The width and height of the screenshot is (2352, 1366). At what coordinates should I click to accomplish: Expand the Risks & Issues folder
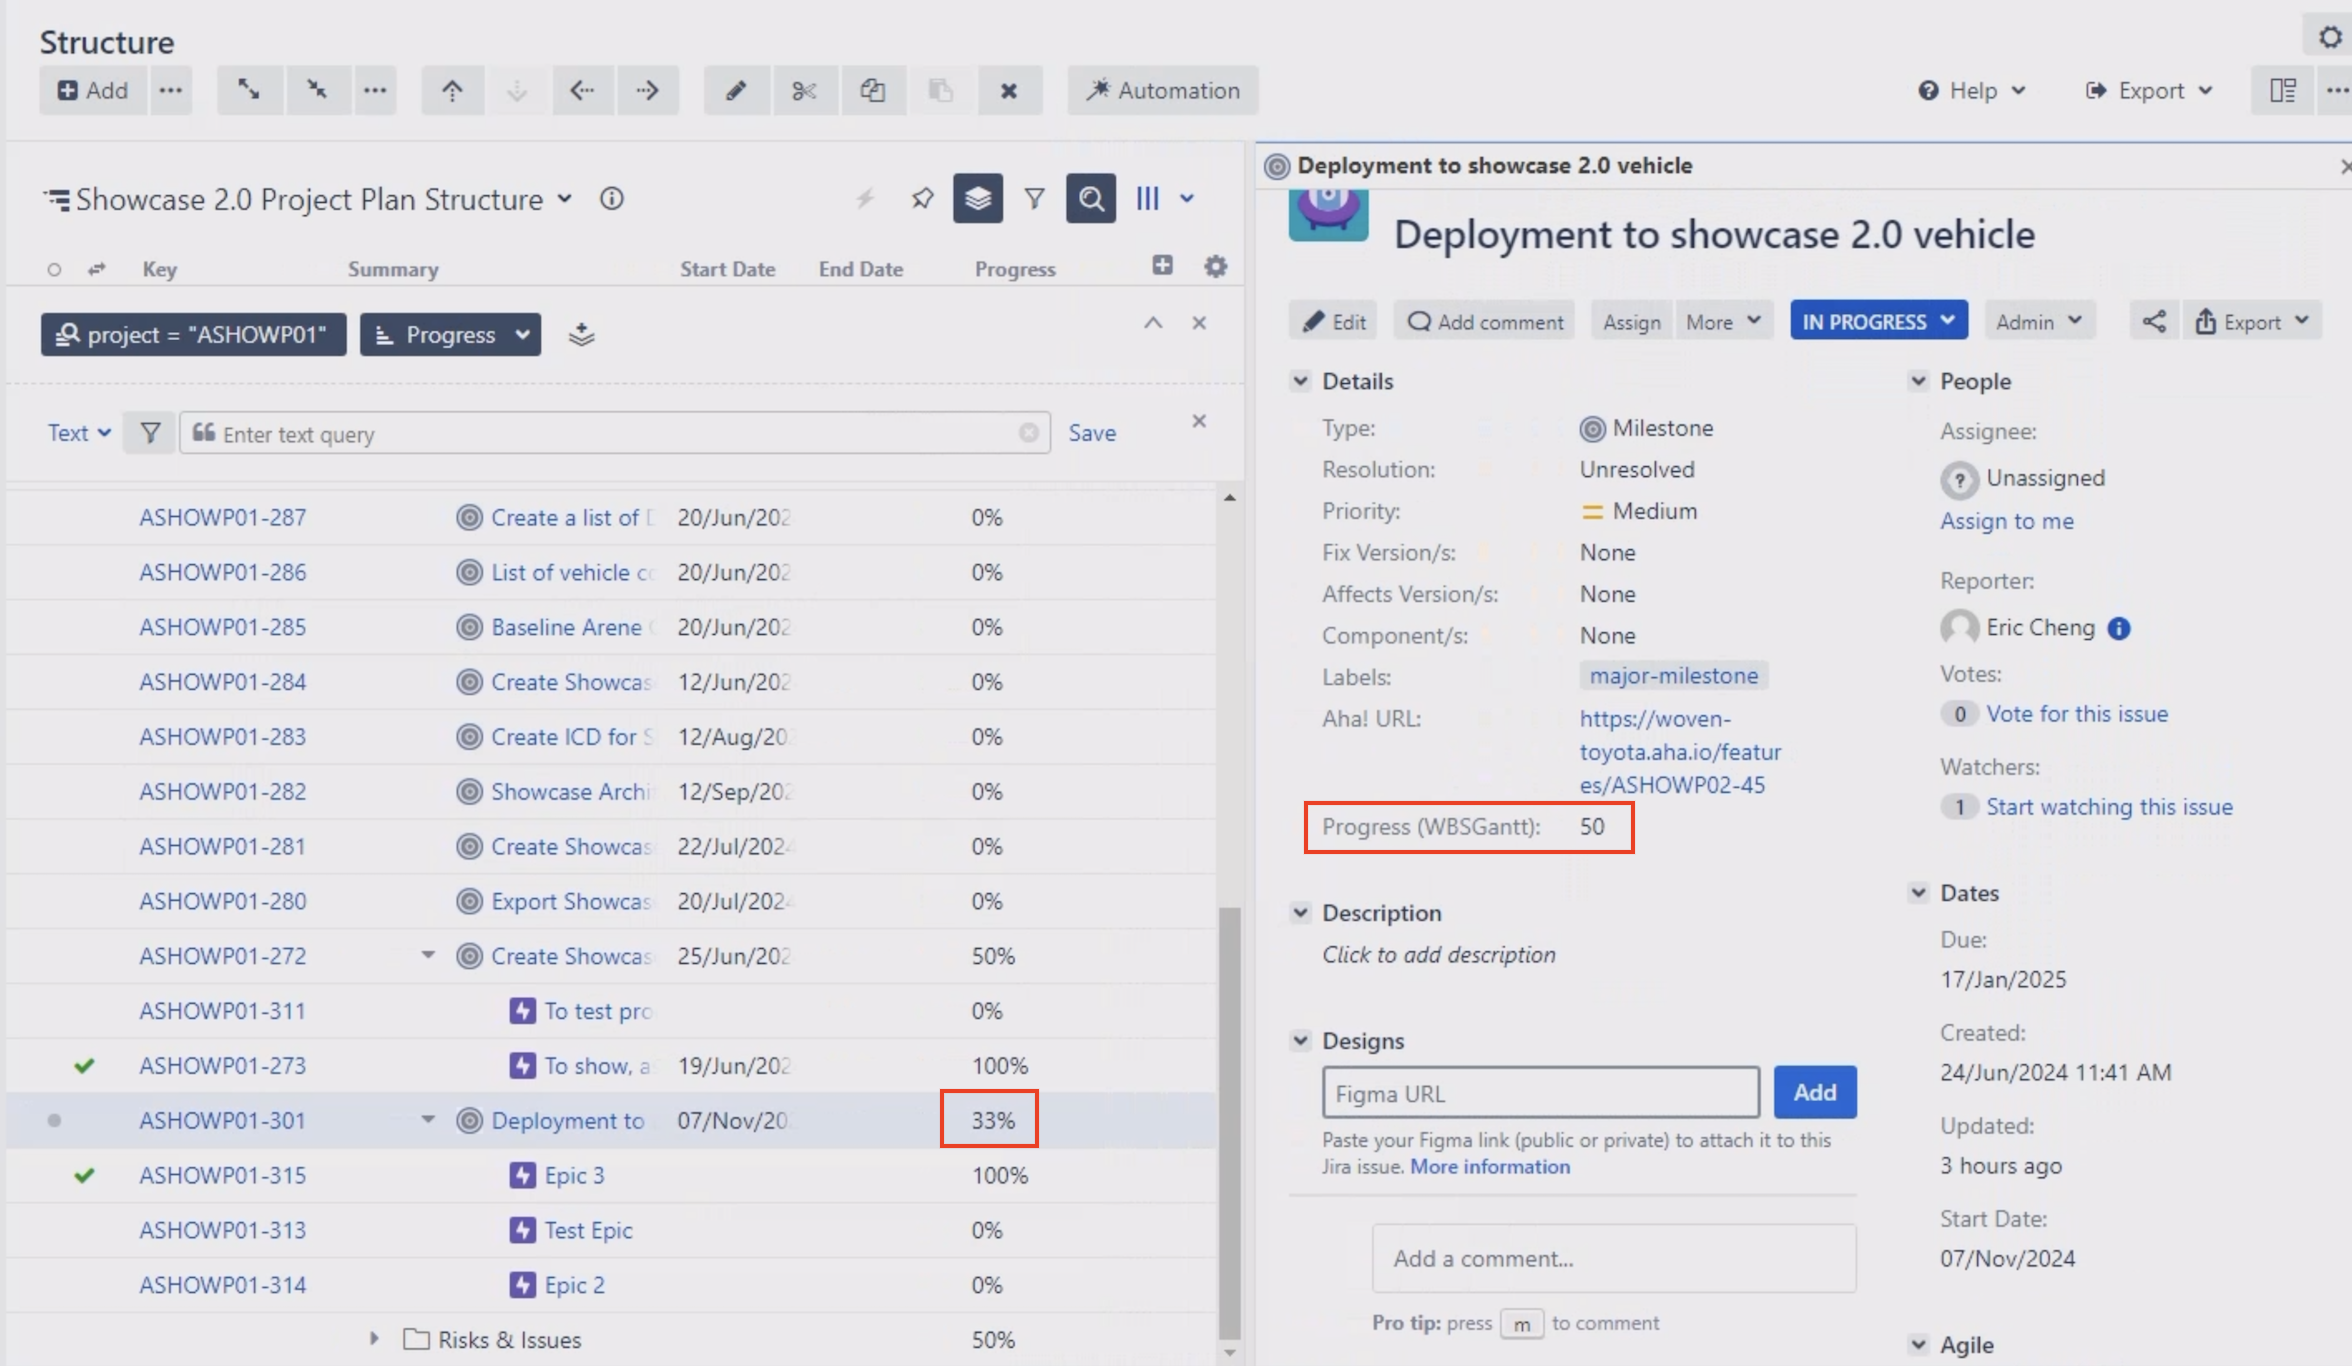point(374,1338)
